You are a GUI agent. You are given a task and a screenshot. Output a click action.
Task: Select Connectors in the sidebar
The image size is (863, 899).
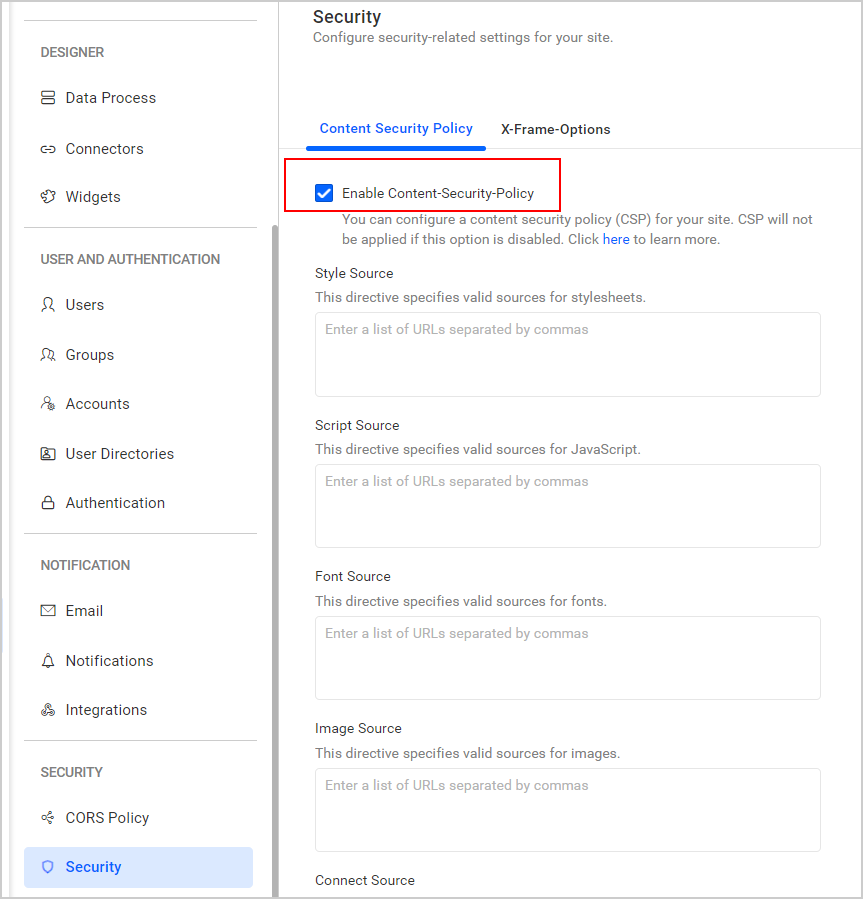point(105,148)
